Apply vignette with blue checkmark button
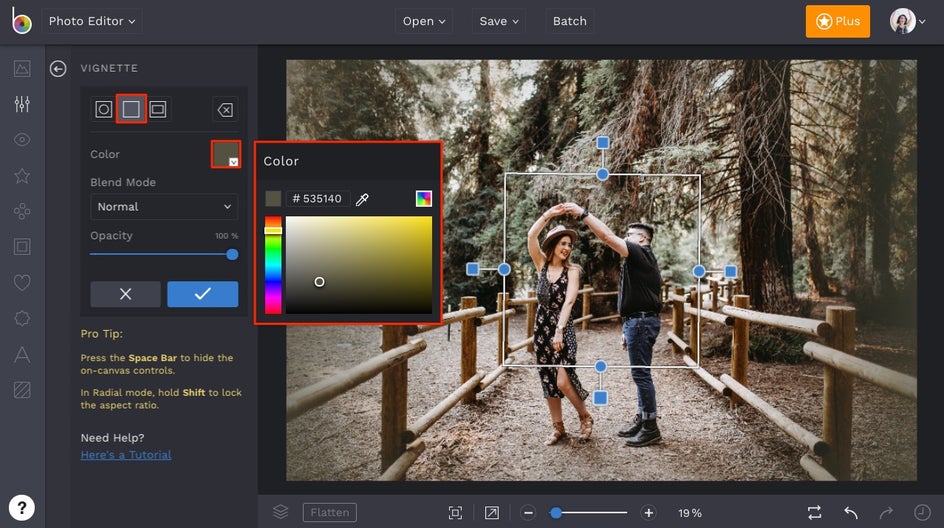This screenshot has height=528, width=944. (x=202, y=294)
